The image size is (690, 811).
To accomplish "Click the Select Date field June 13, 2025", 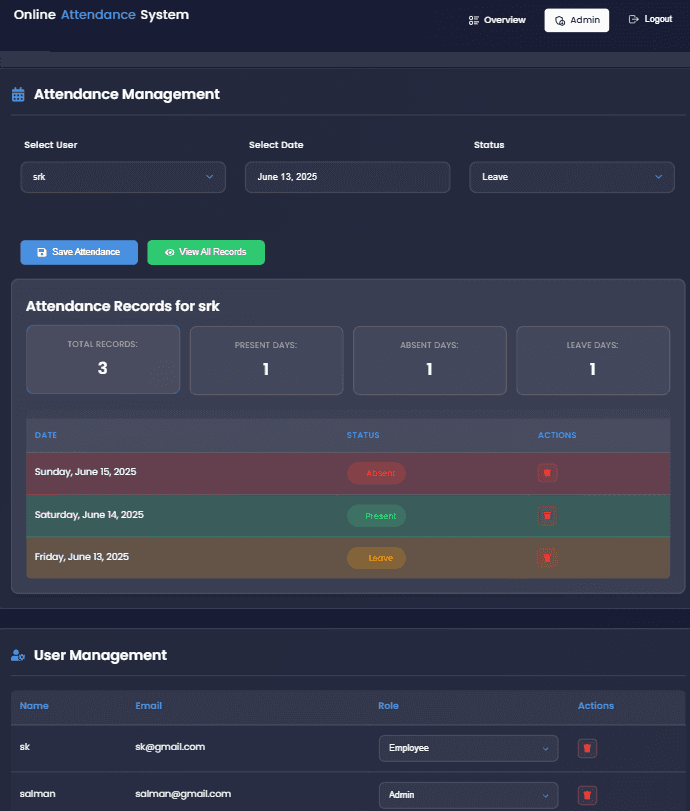I will (347, 177).
